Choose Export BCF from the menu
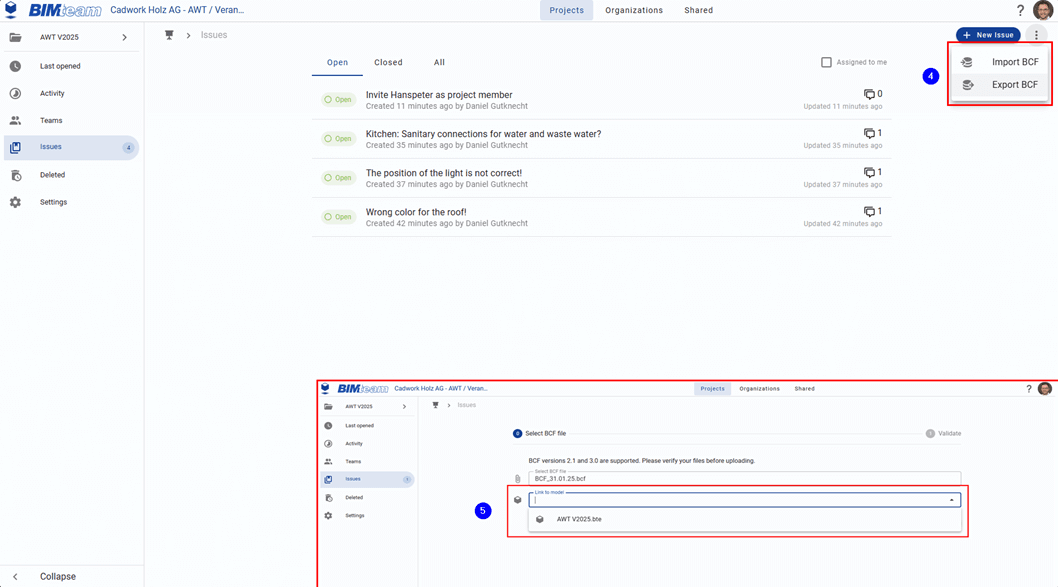The width and height of the screenshot is (1058, 587). [1014, 85]
